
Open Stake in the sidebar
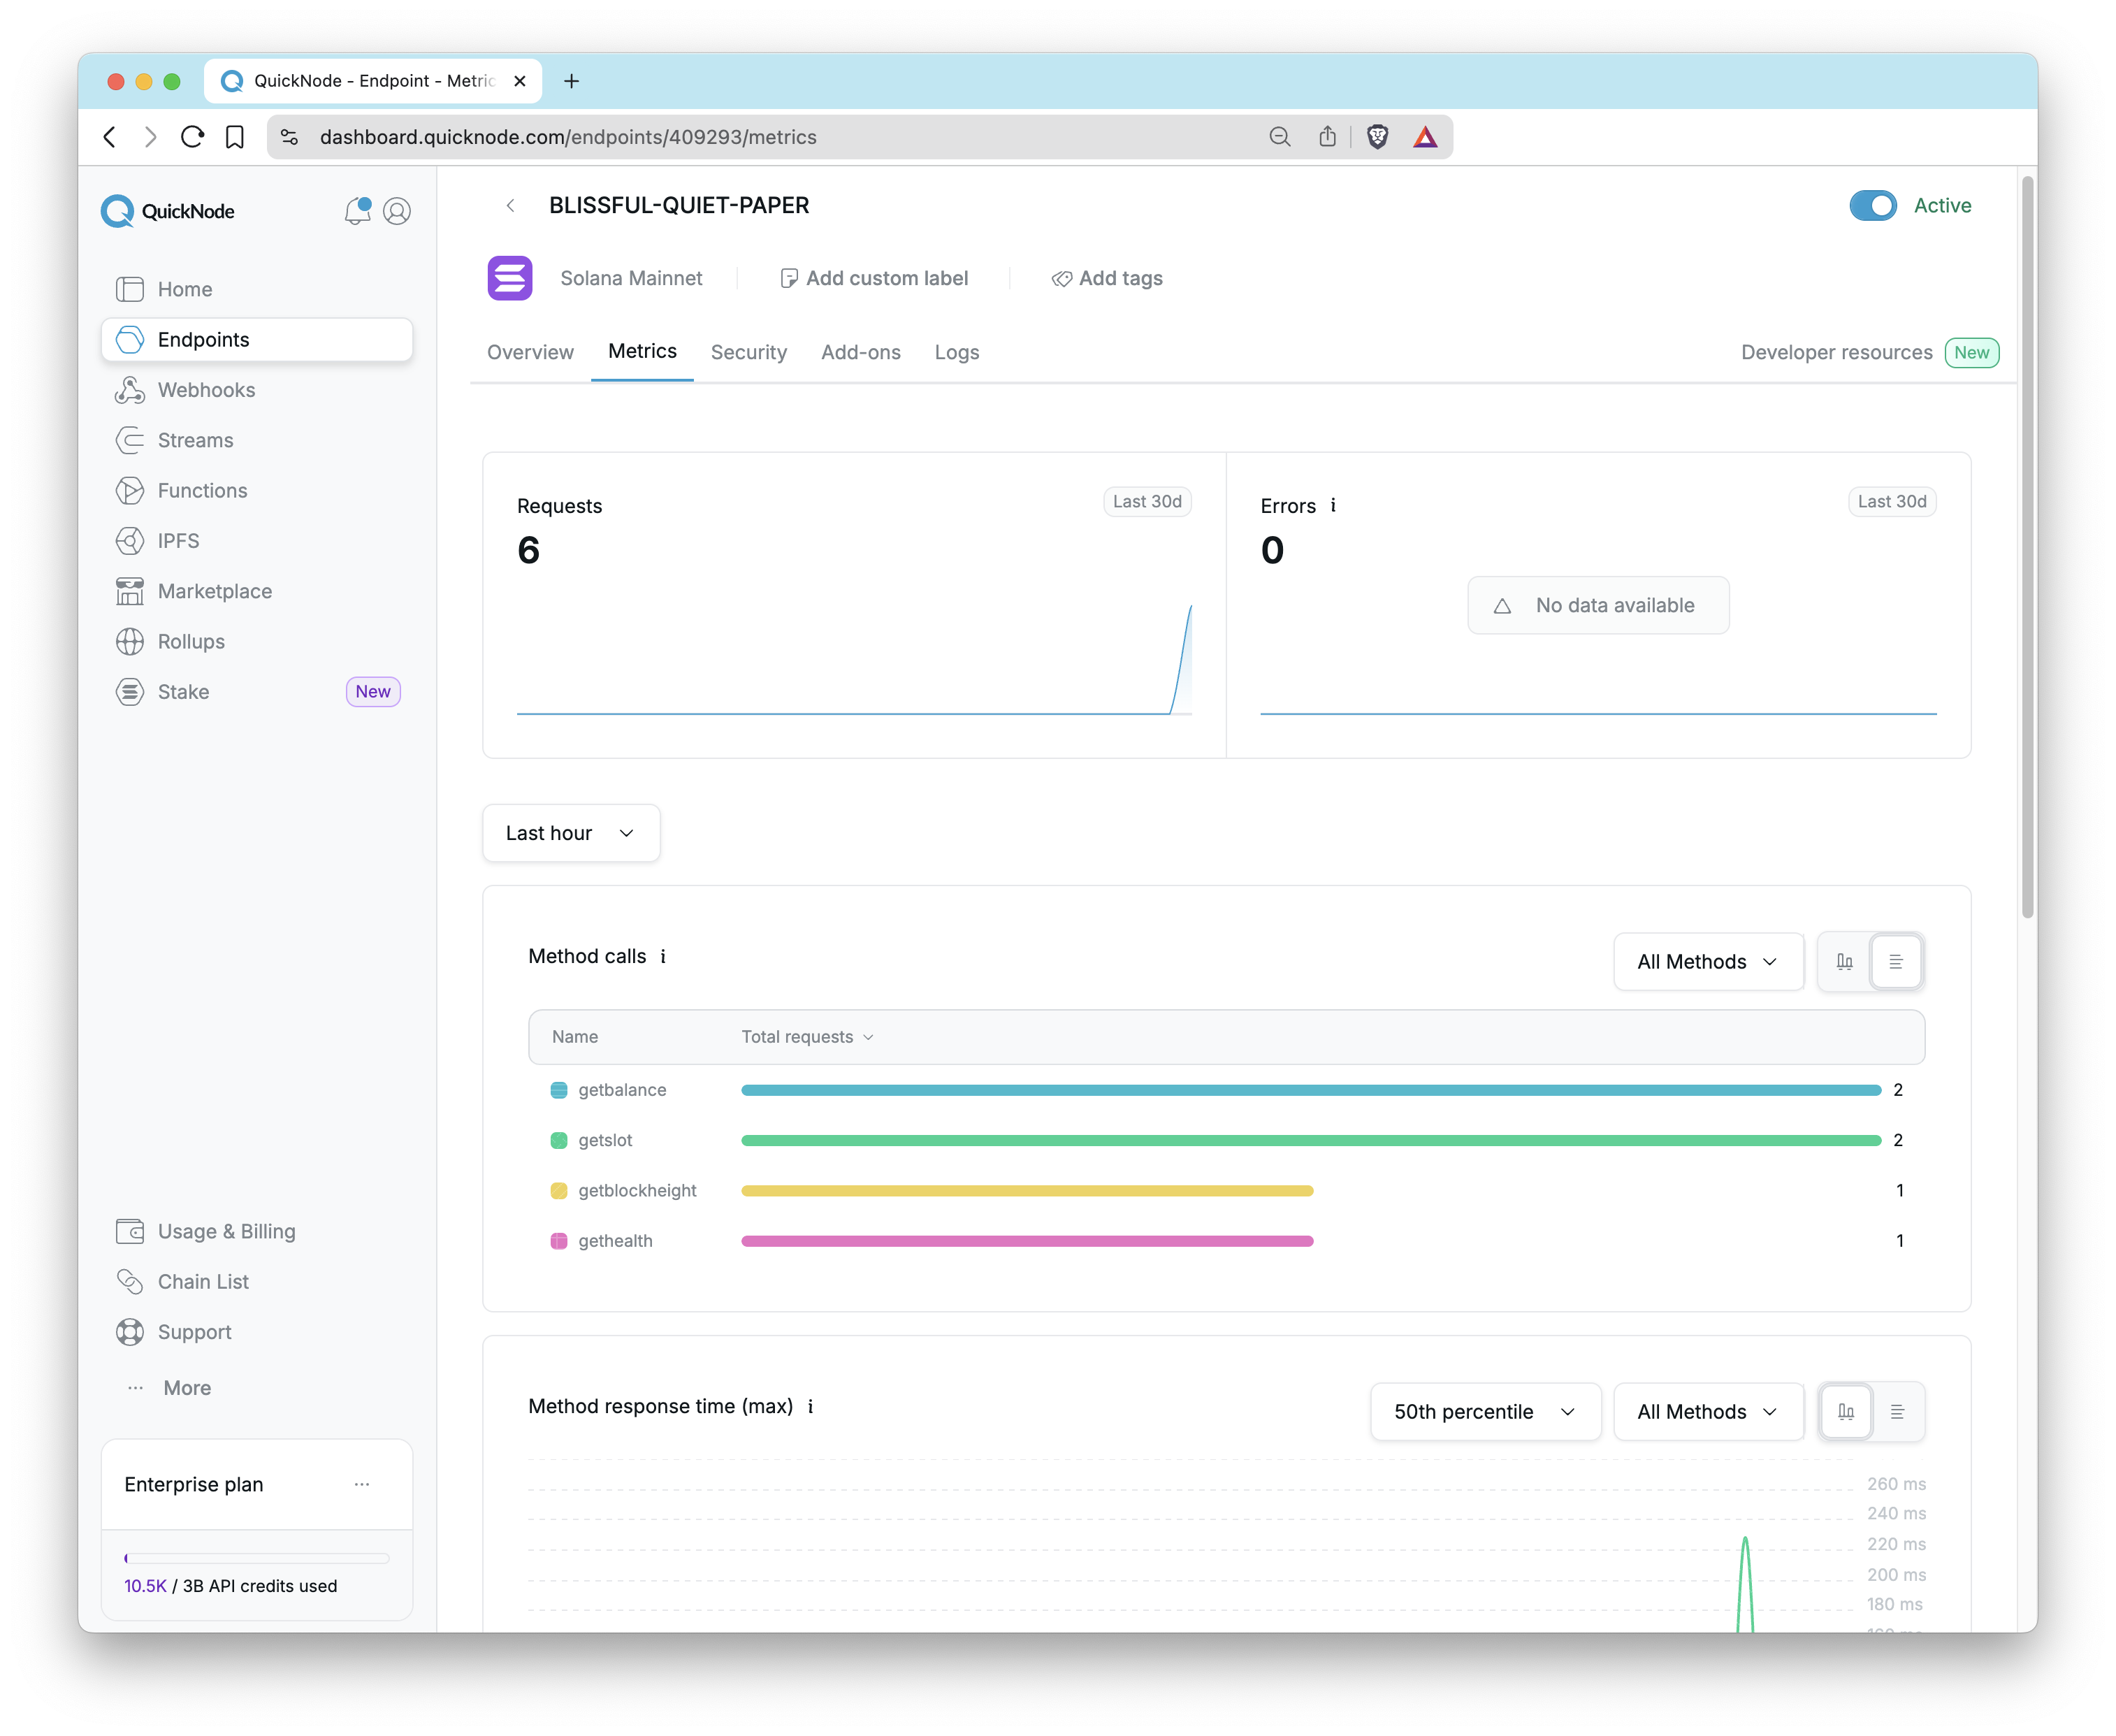click(x=257, y=692)
